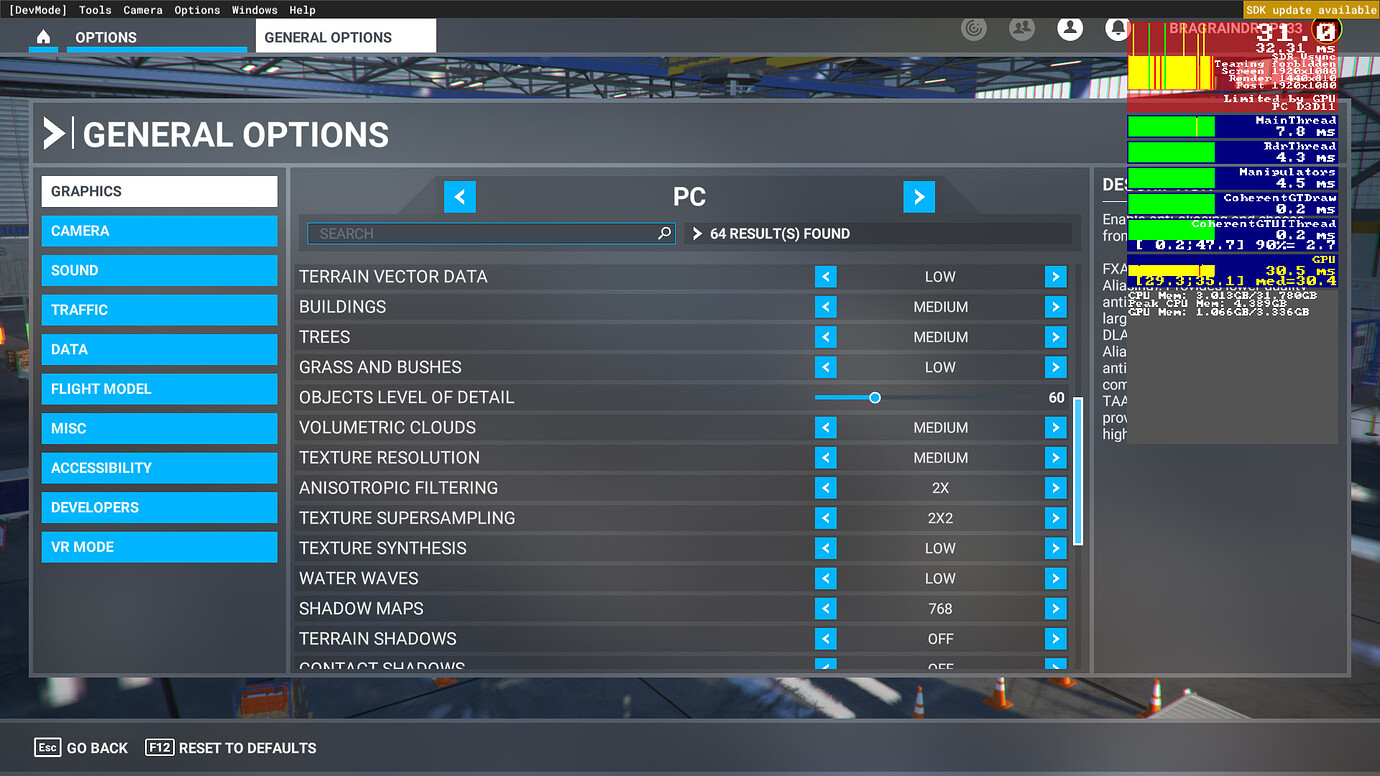The image size is (1380, 776).
Task: Click the home icon beside OPTIONS tab
Action: pyautogui.click(x=42, y=34)
